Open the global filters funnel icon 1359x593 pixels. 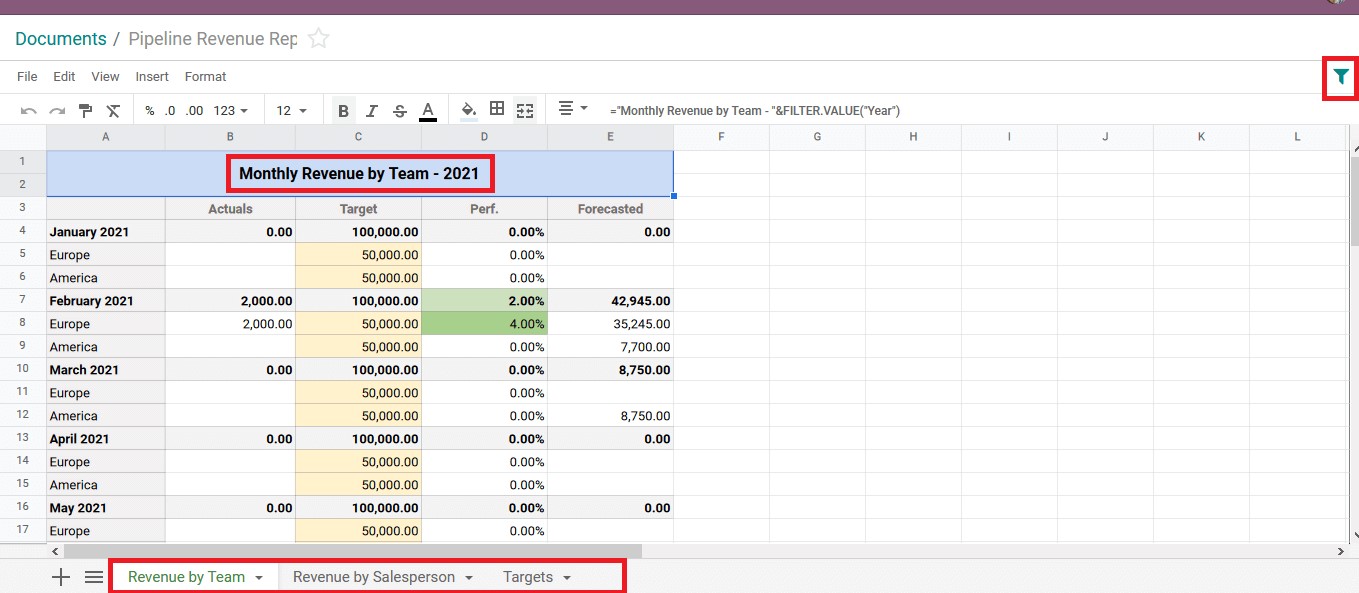click(x=1341, y=76)
